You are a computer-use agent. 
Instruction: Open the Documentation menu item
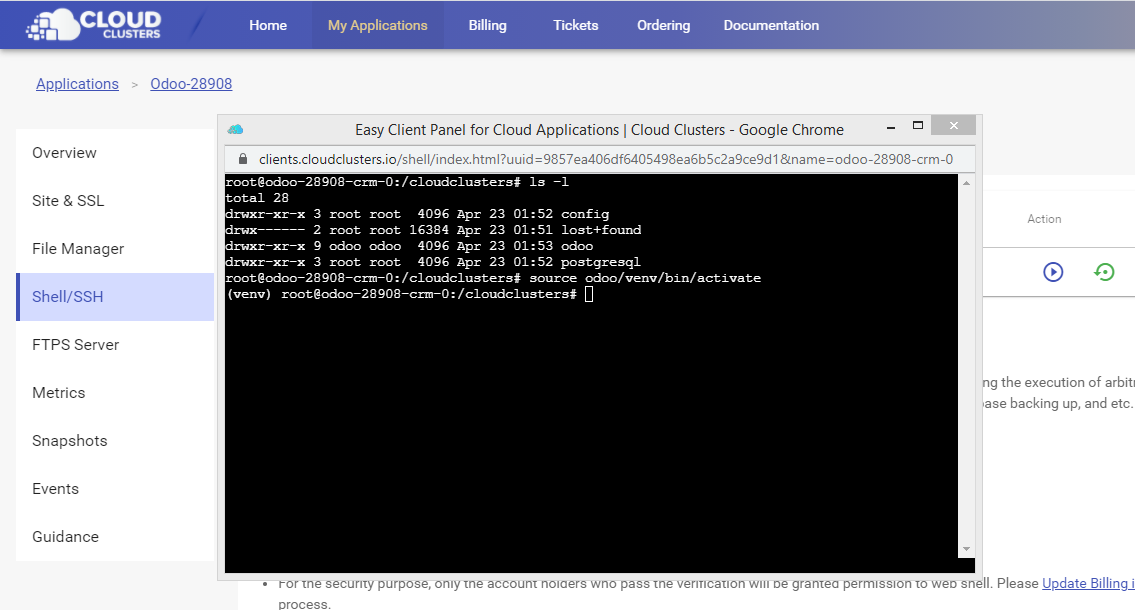pos(771,25)
